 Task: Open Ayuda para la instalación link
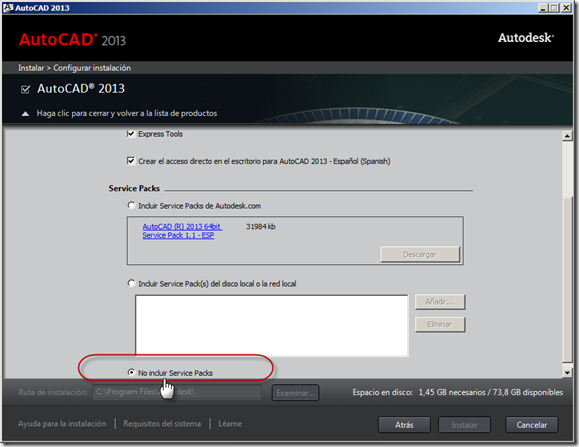tap(62, 424)
